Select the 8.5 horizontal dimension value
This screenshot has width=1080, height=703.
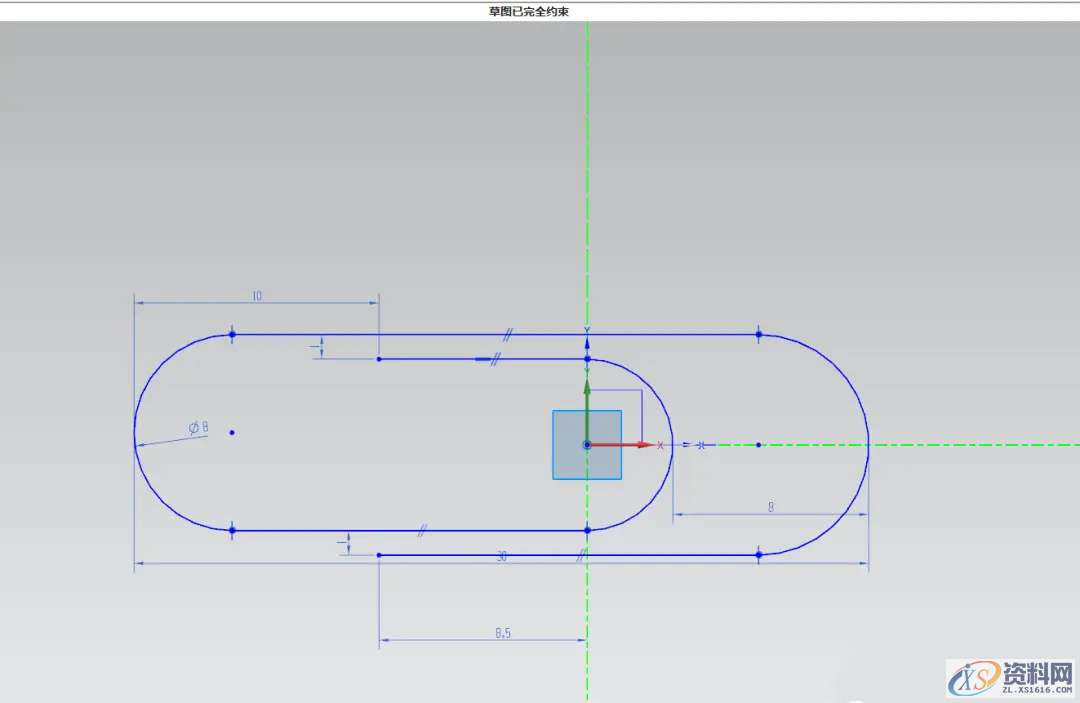click(x=504, y=633)
